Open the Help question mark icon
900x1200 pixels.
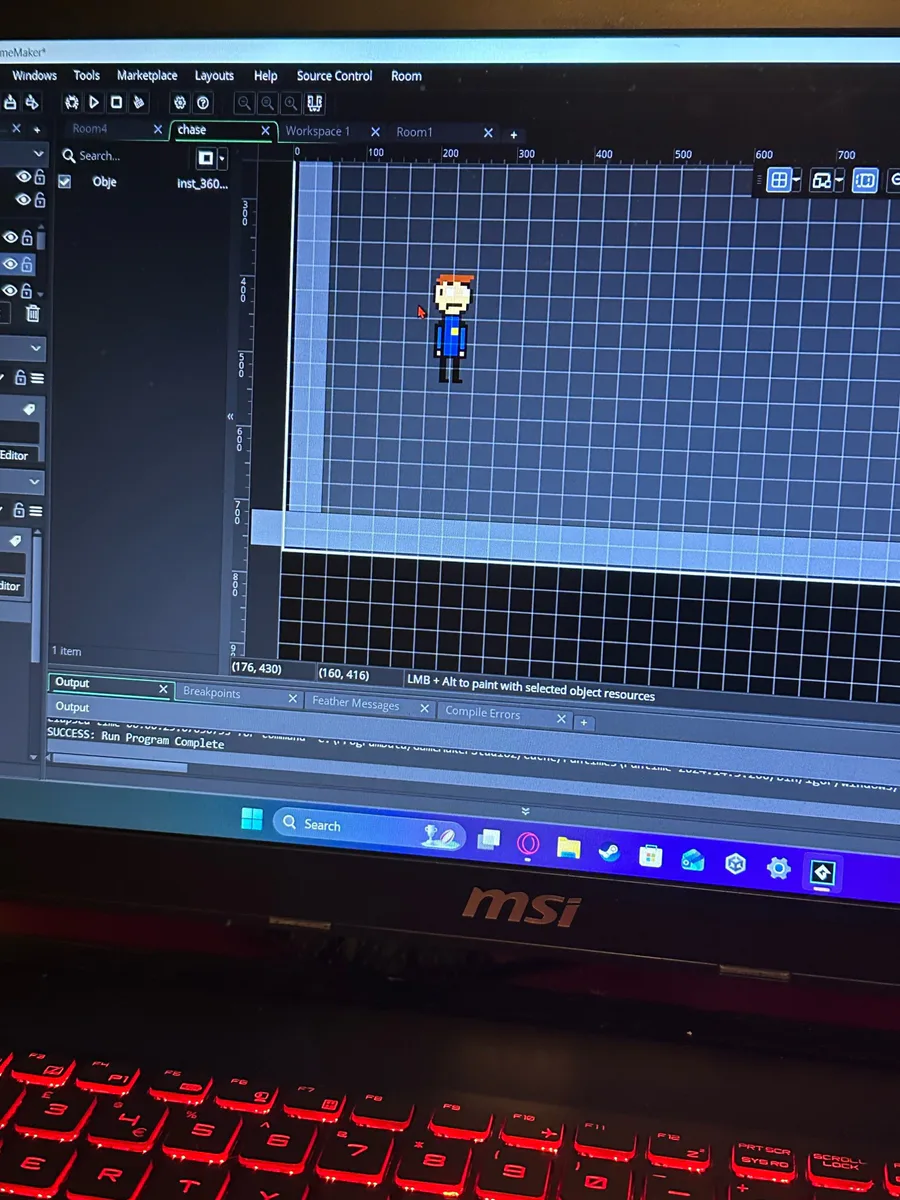pyautogui.click(x=203, y=102)
